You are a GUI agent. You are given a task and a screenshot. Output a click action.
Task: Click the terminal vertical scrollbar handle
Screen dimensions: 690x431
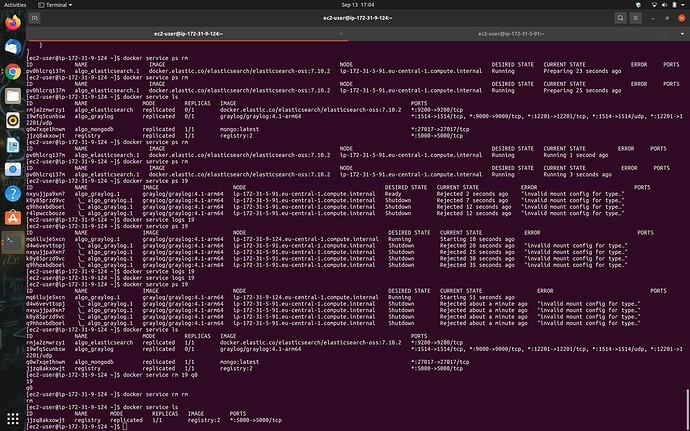point(687,409)
